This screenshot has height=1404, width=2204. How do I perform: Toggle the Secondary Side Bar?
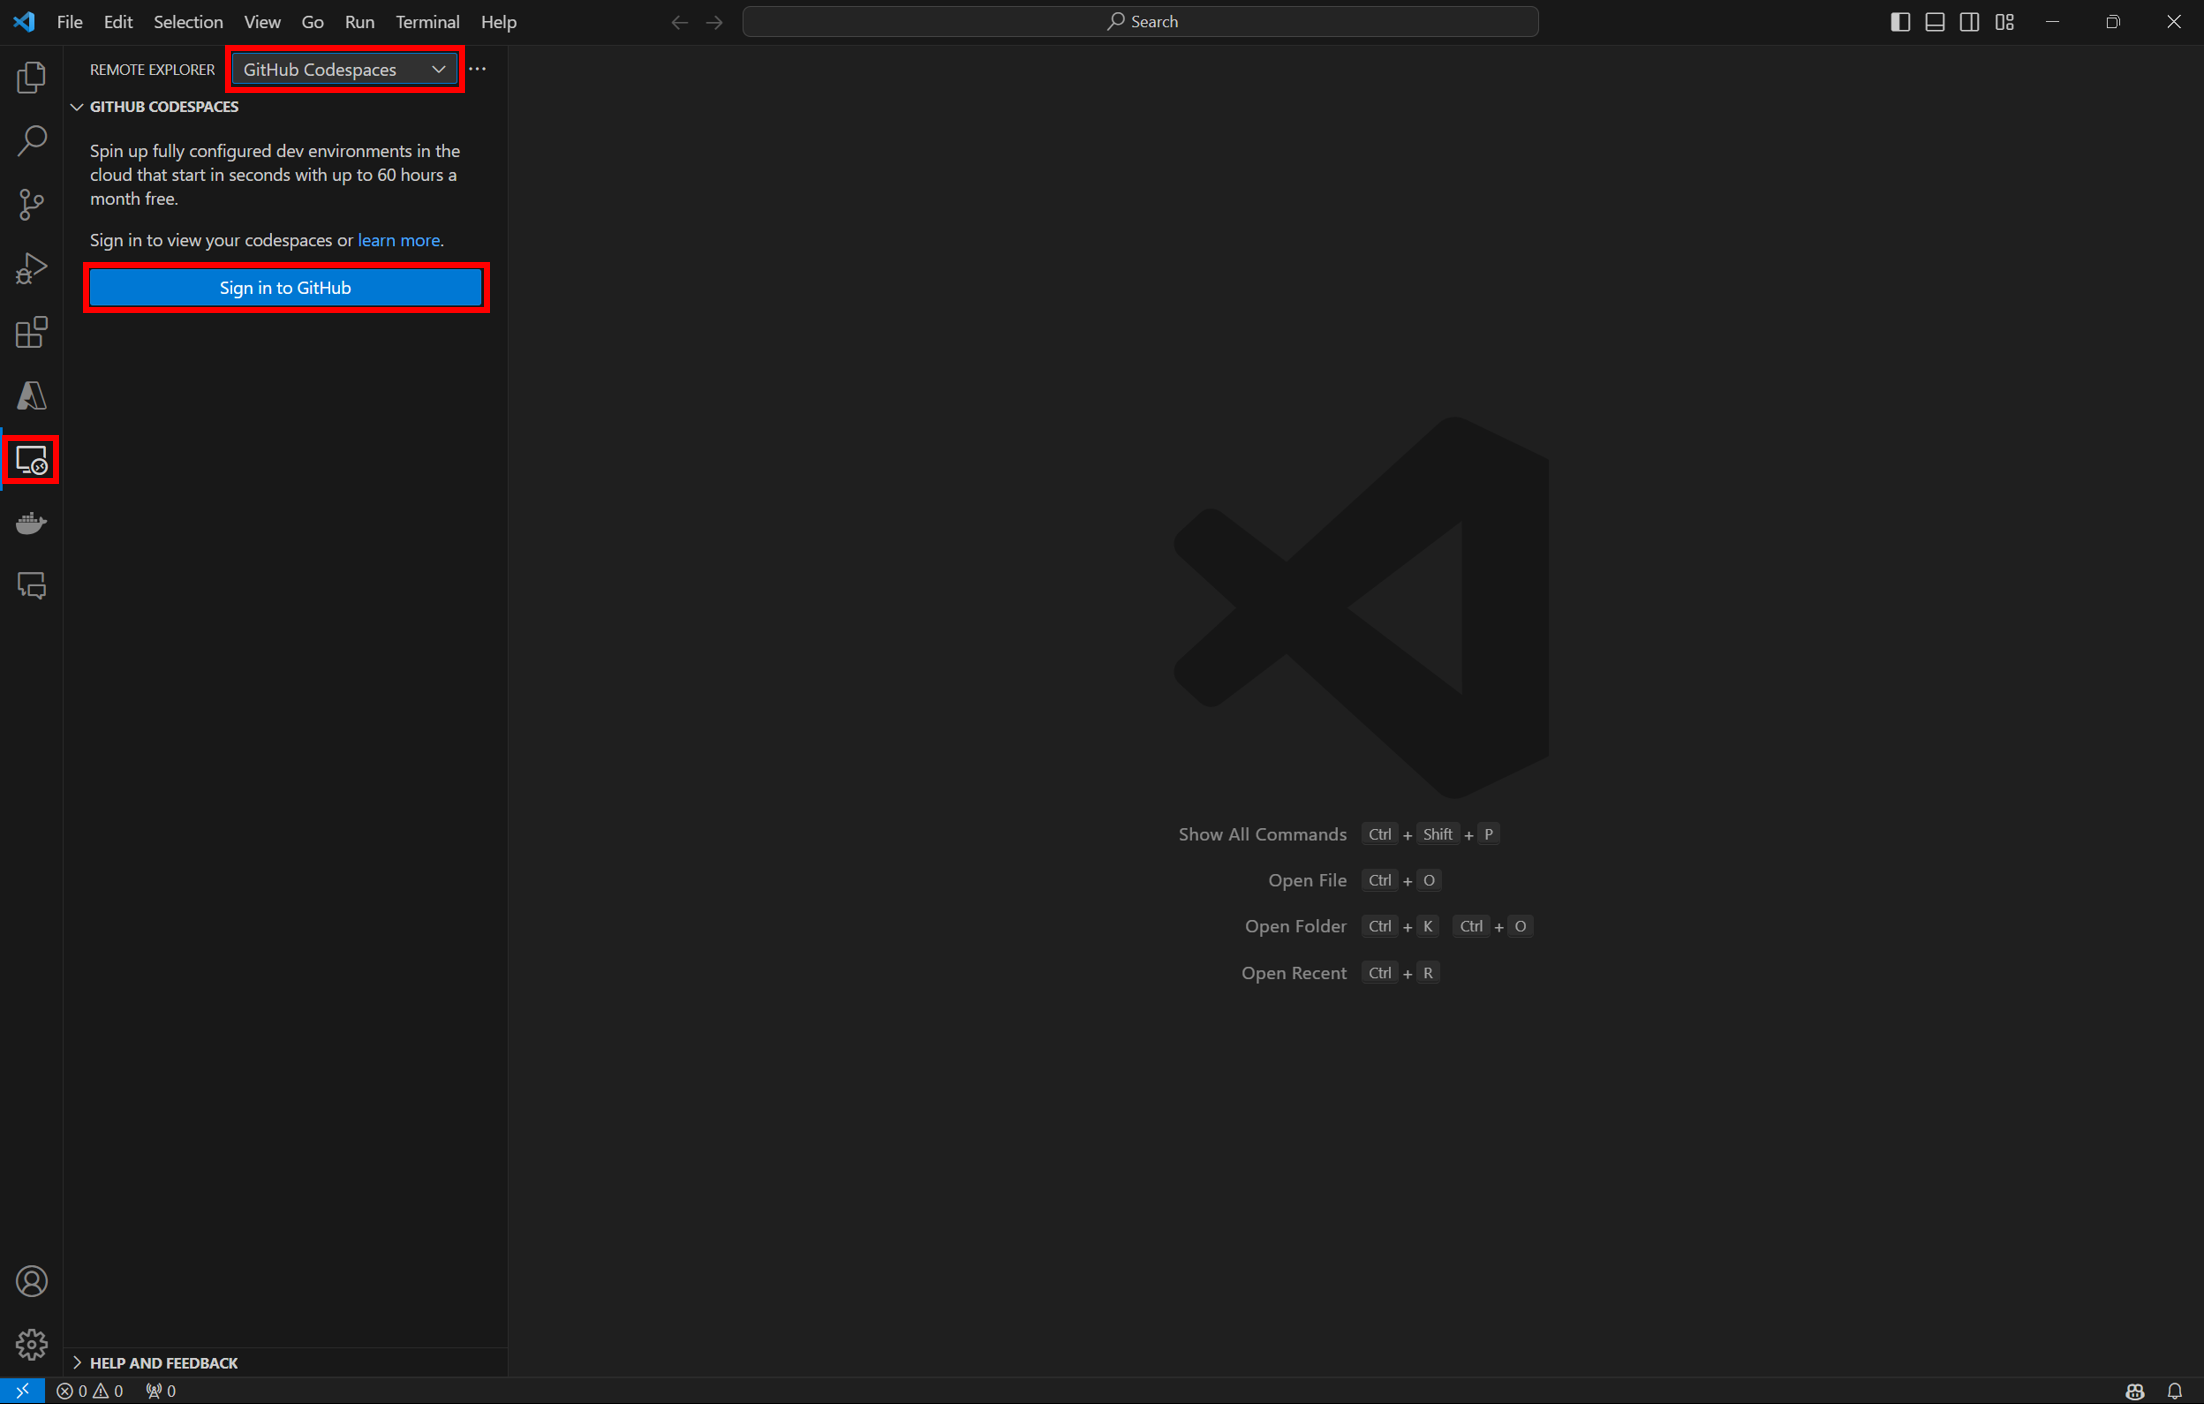tap(1969, 21)
